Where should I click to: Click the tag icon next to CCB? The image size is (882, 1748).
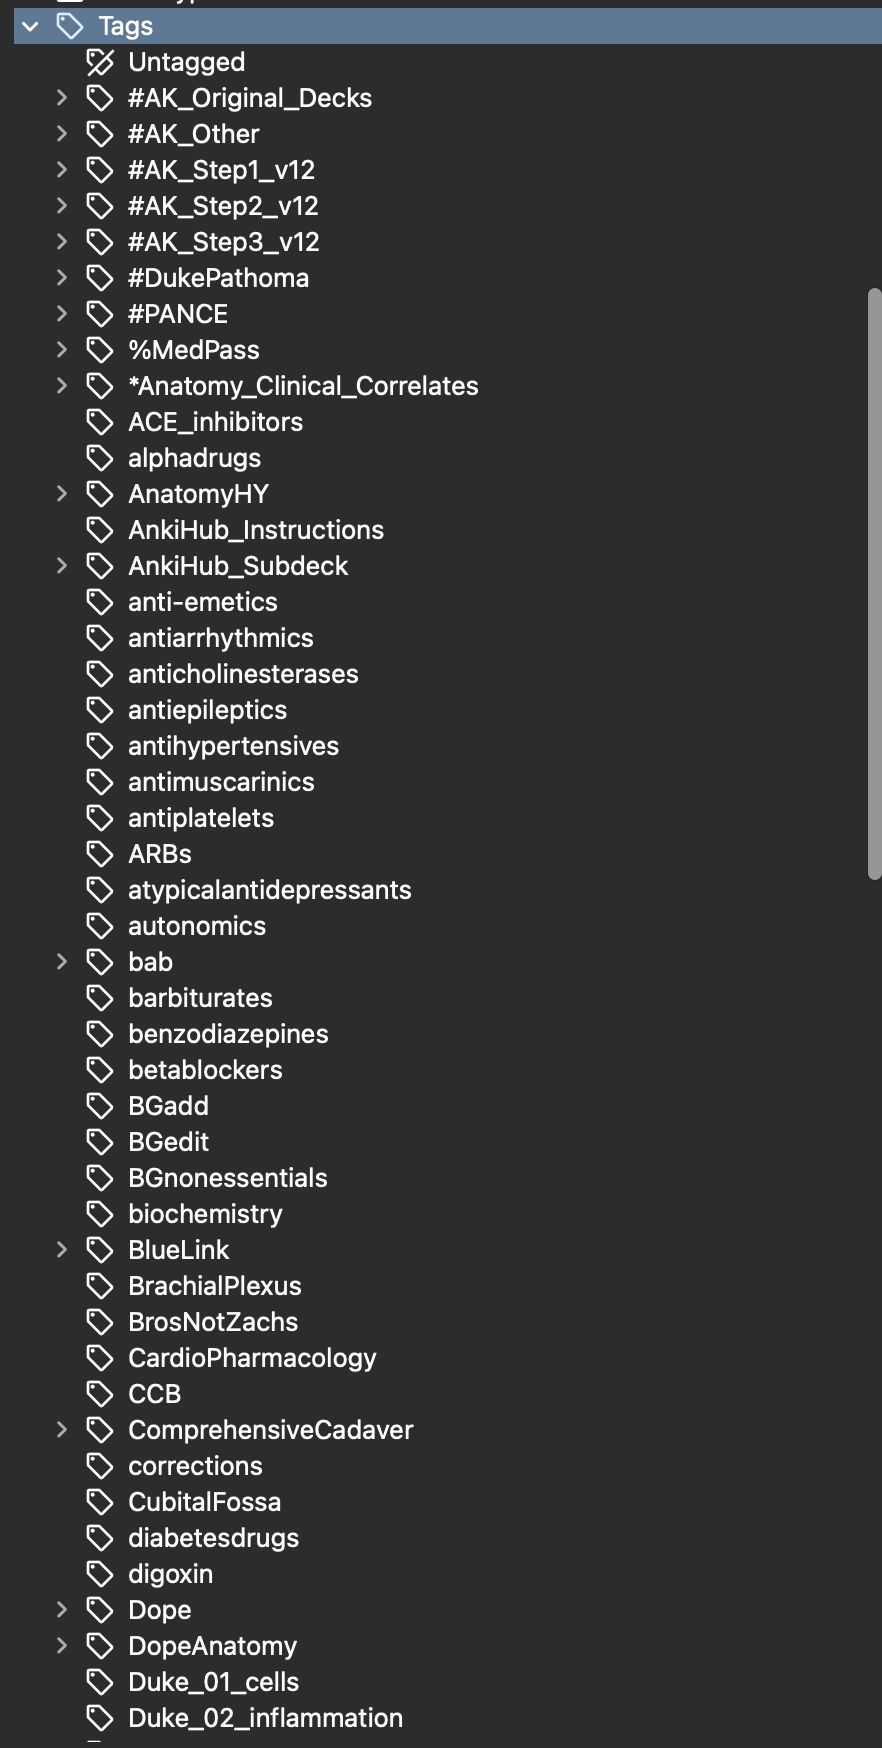(100, 1394)
